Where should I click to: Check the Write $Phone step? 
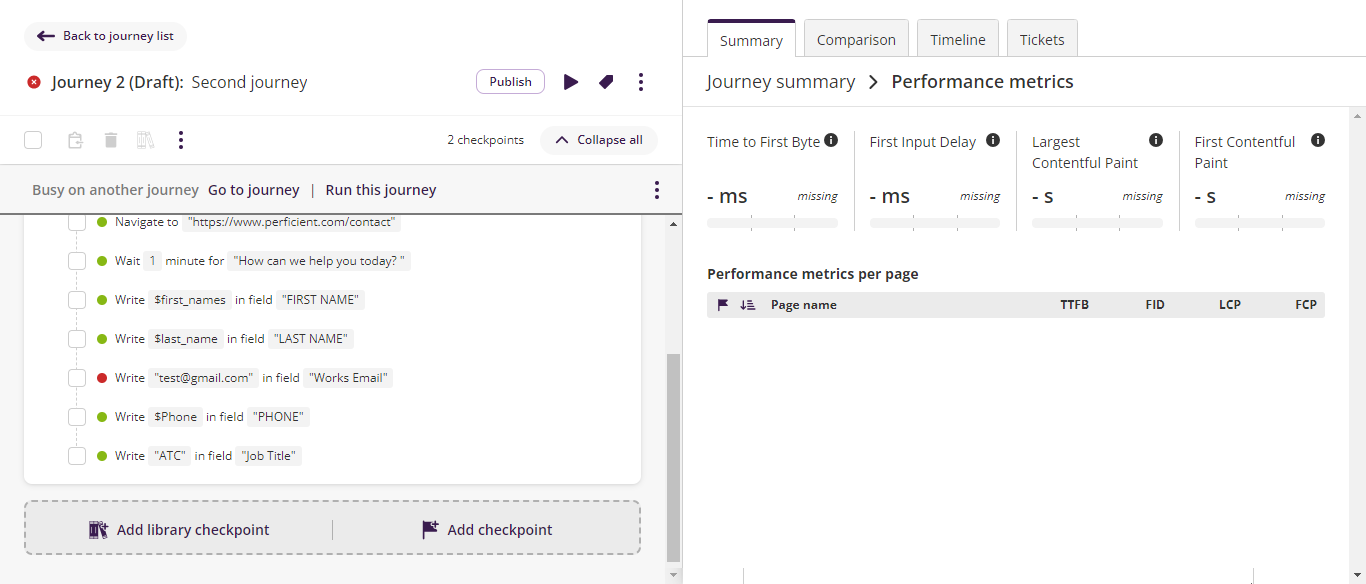[77, 417]
